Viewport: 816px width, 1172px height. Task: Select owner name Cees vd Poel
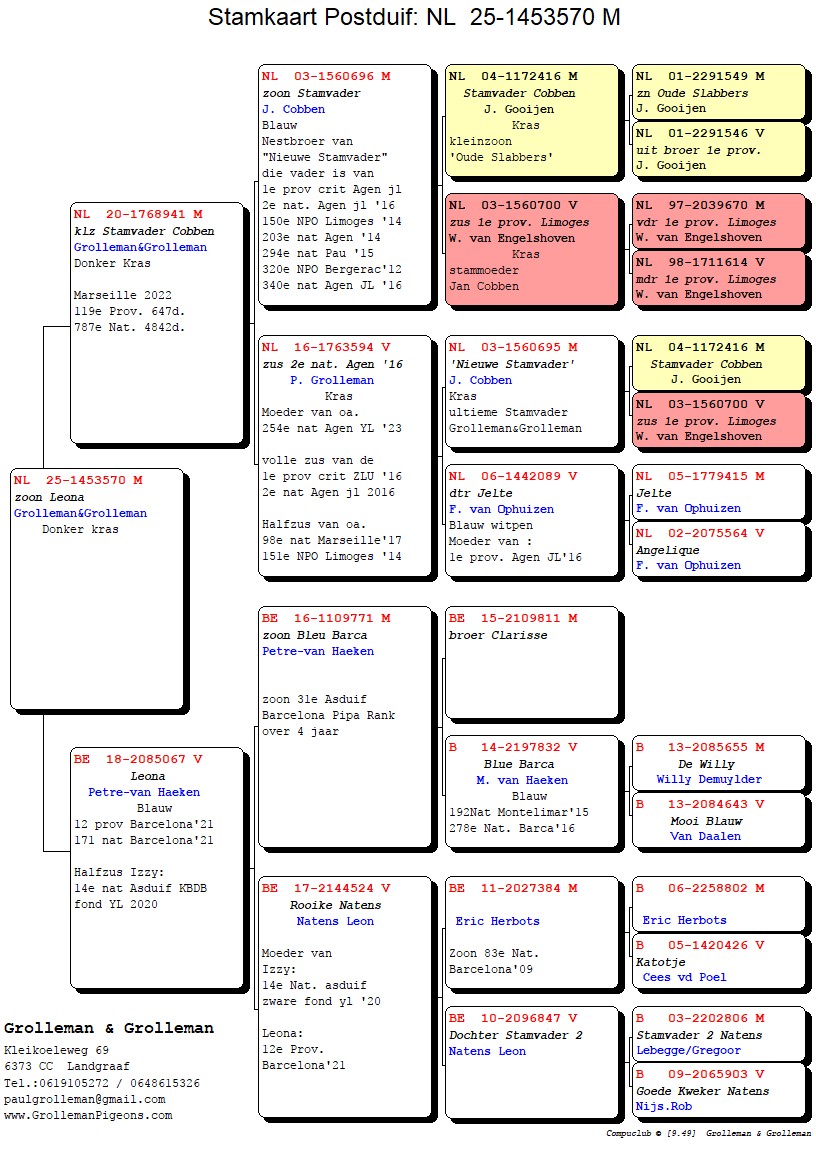[x=684, y=977]
